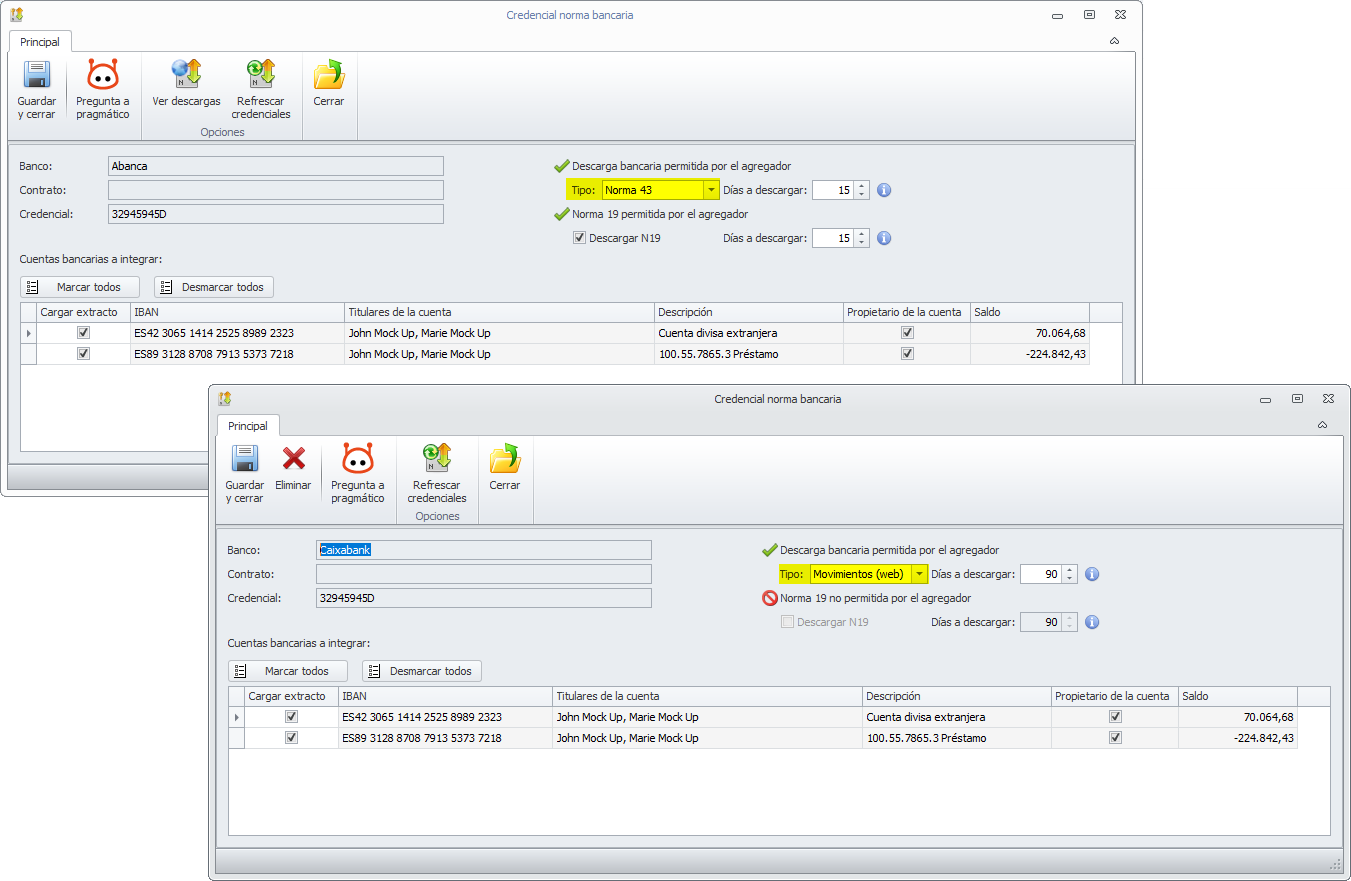Click Marcar todos in the Caixabank window
1351x881 pixels.
288,671
